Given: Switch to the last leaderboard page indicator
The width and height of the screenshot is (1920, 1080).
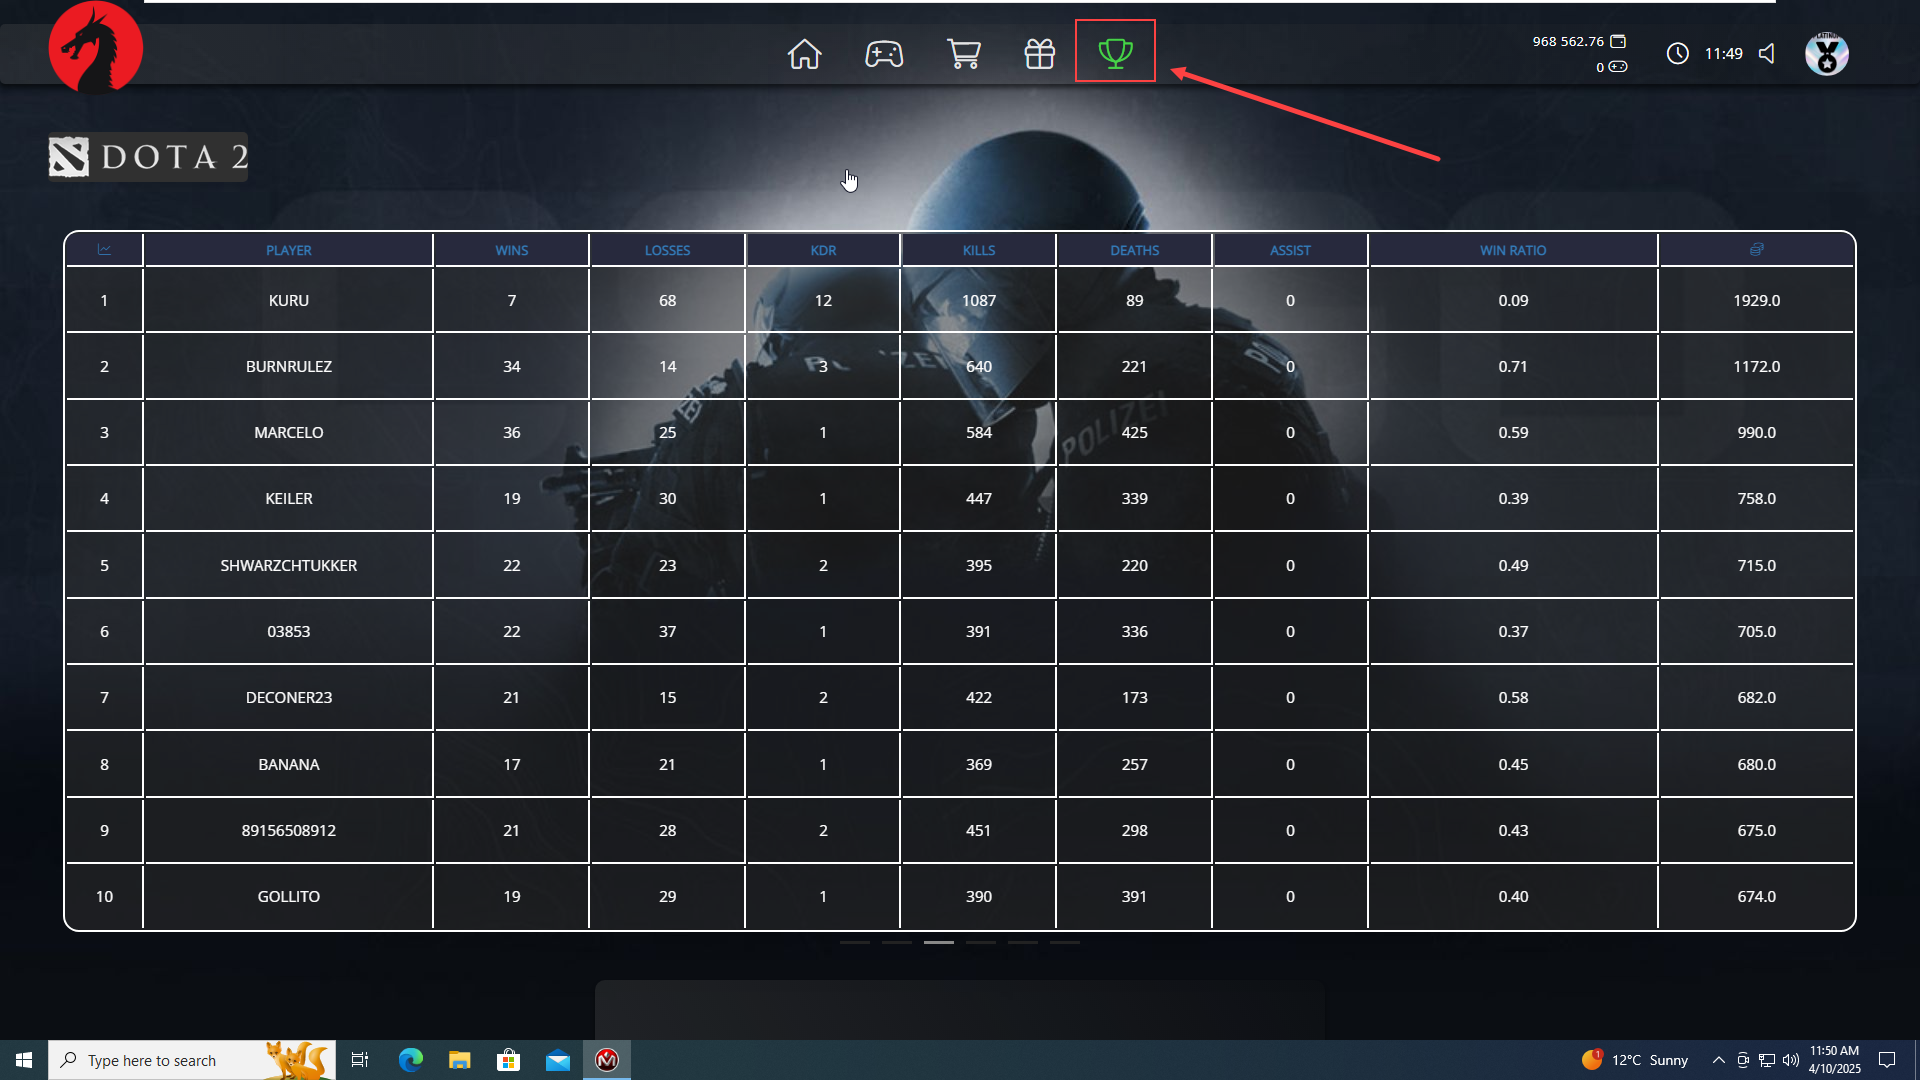Looking at the screenshot, I should point(1064,942).
